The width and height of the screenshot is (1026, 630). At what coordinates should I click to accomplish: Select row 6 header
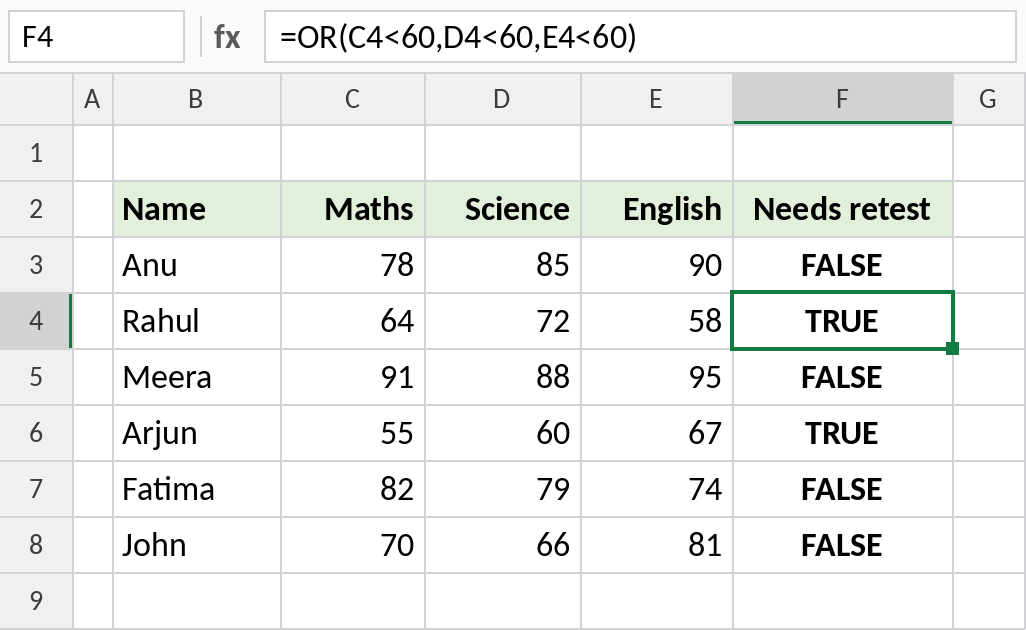(x=36, y=433)
